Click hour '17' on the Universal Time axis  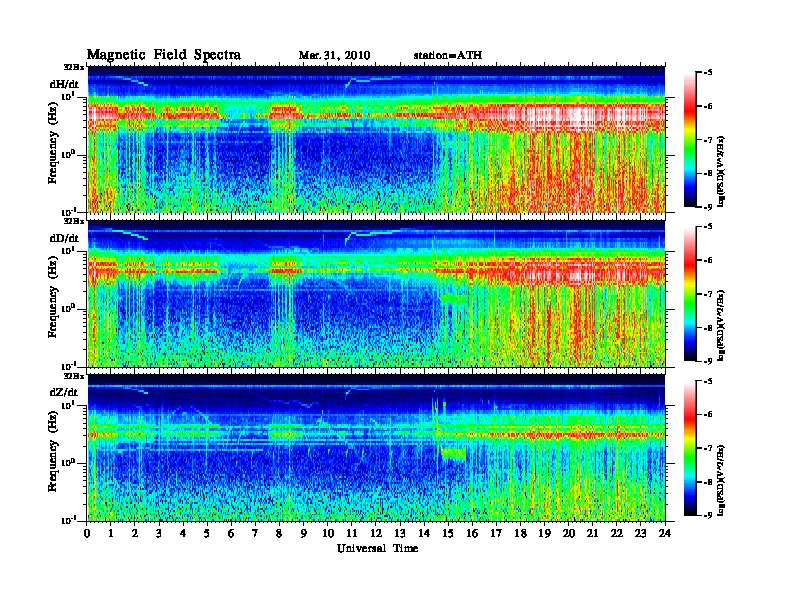(496, 534)
